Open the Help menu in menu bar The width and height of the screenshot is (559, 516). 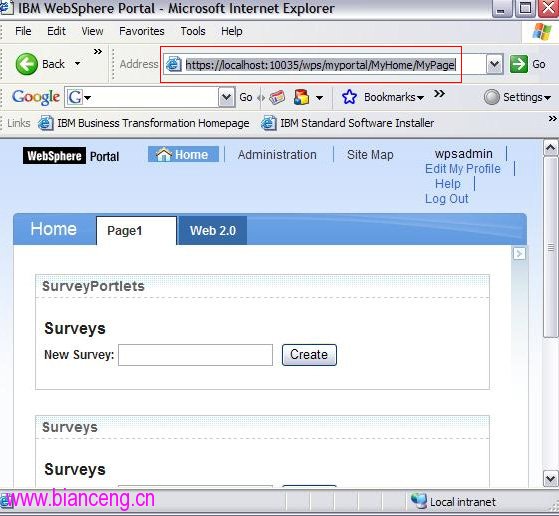point(232,31)
